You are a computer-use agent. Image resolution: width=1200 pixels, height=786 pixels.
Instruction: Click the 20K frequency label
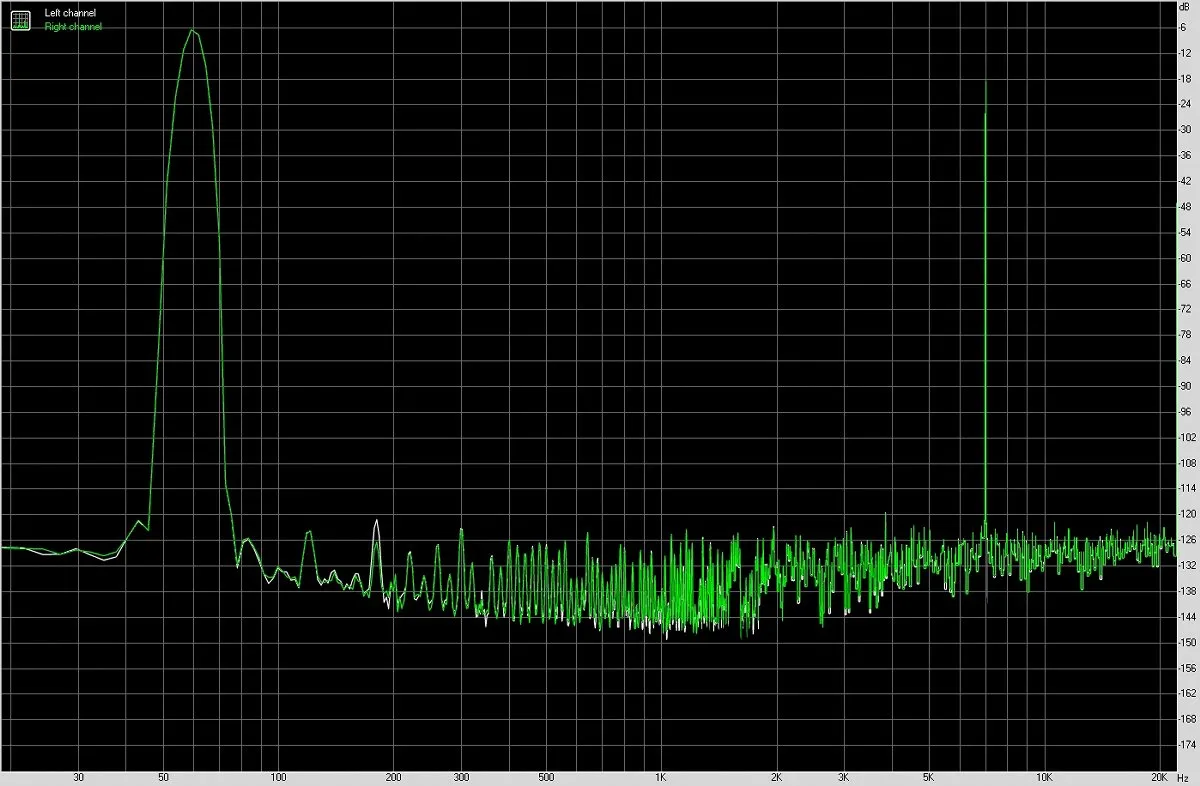pyautogui.click(x=1159, y=777)
